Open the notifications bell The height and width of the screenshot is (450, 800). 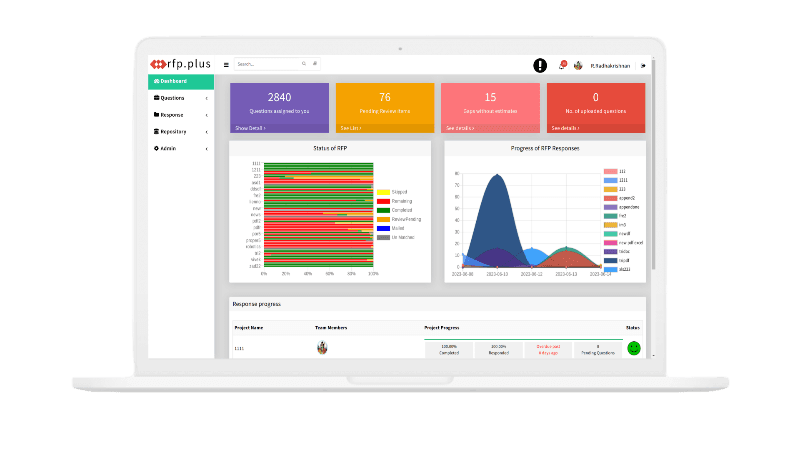[x=562, y=65]
